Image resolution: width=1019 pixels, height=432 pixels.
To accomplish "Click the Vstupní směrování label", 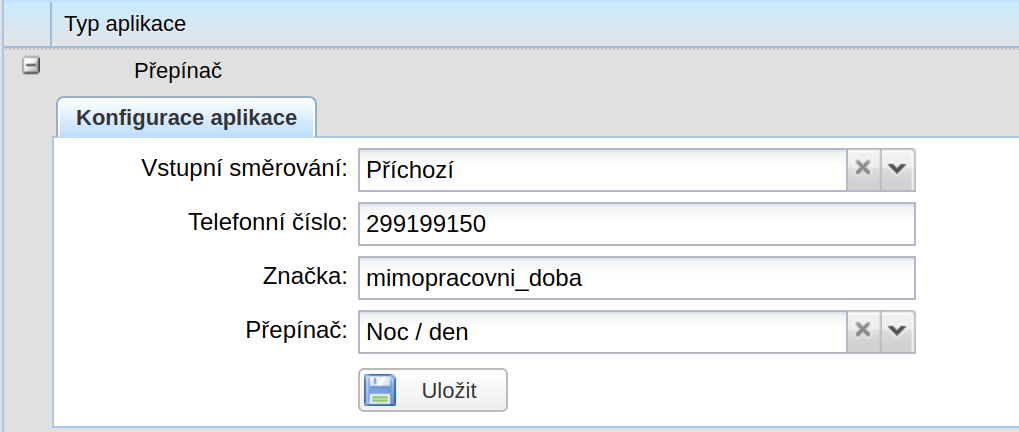I will tap(244, 168).
